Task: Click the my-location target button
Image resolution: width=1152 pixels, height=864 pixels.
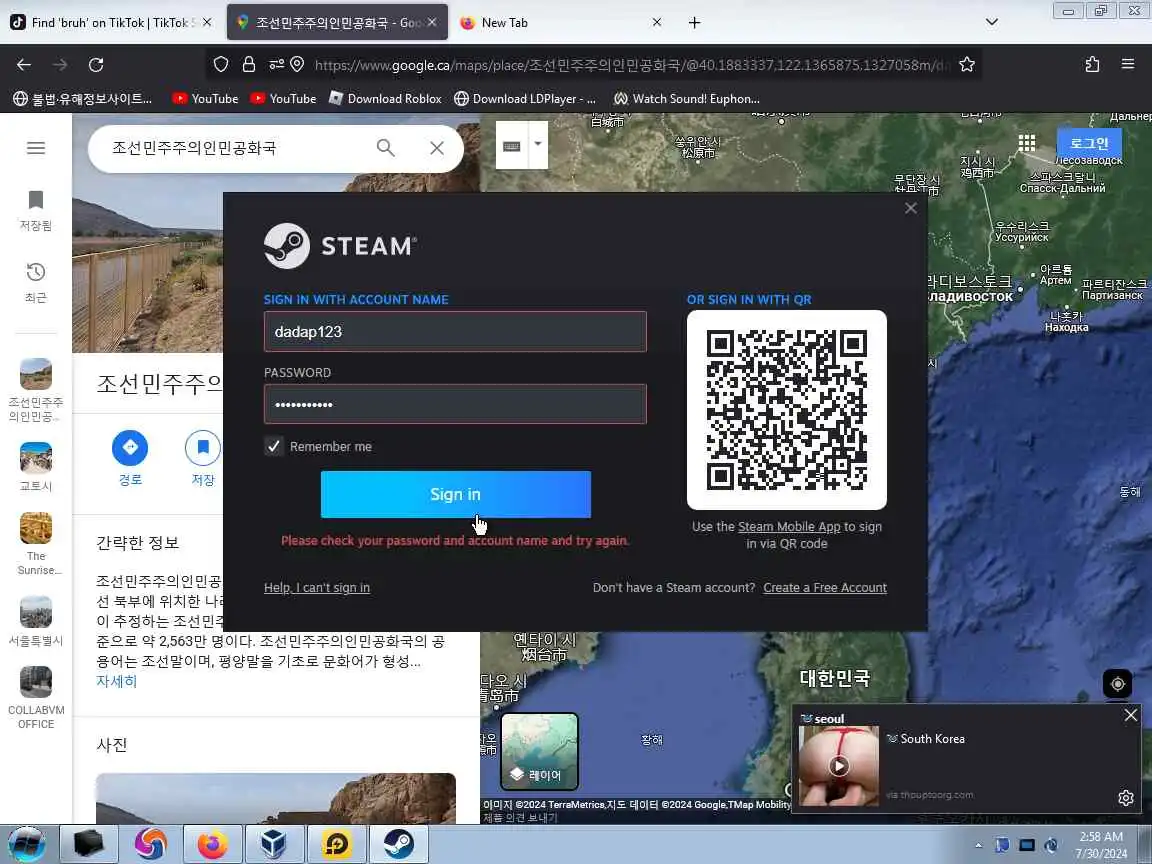Action: pyautogui.click(x=1117, y=684)
